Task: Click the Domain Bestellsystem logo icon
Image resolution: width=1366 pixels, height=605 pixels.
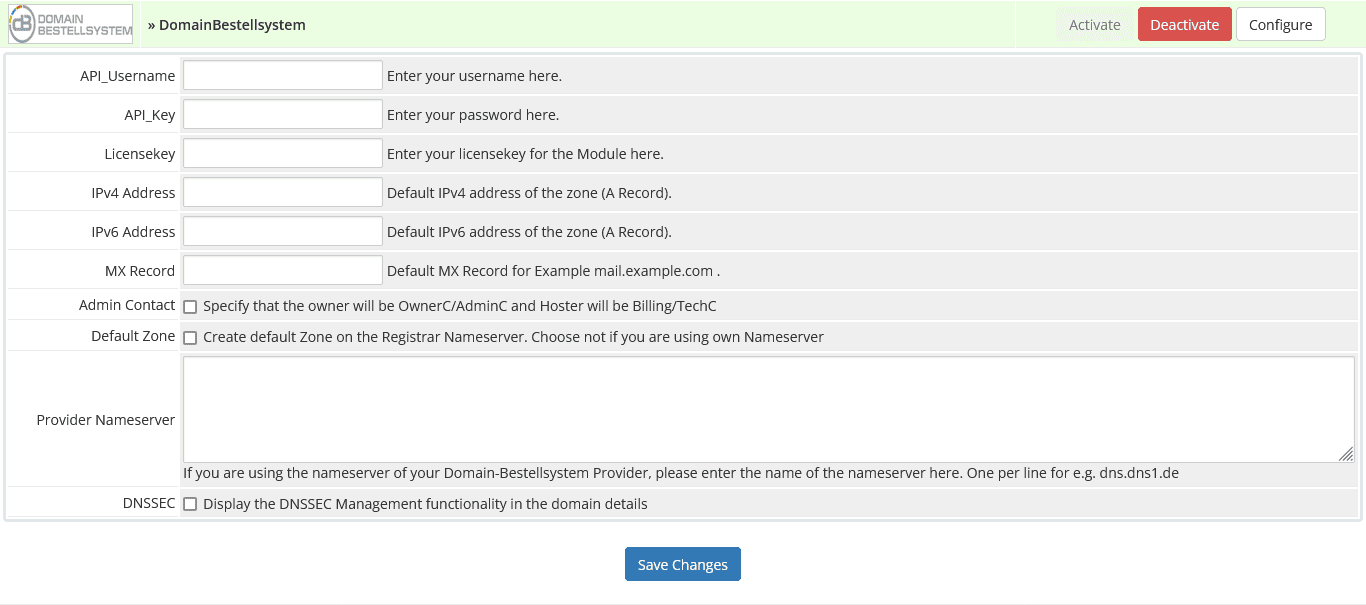Action: tap(70, 24)
